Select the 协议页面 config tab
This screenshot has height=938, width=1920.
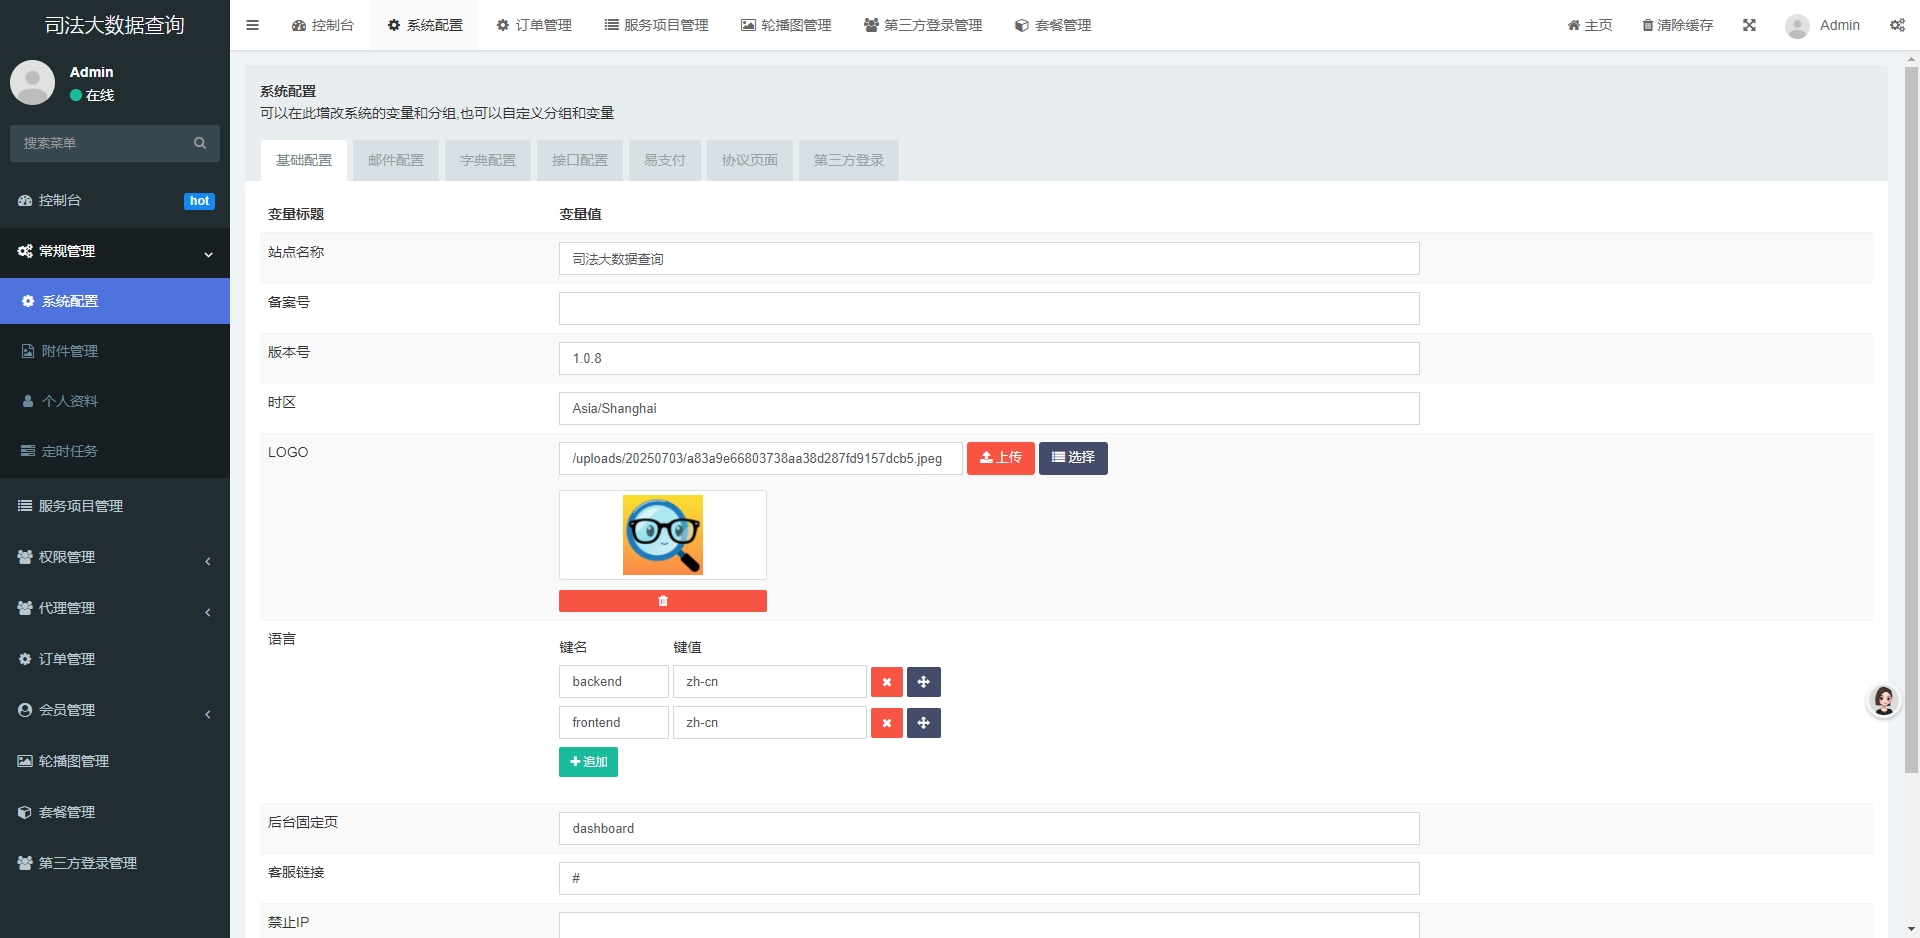pos(750,160)
